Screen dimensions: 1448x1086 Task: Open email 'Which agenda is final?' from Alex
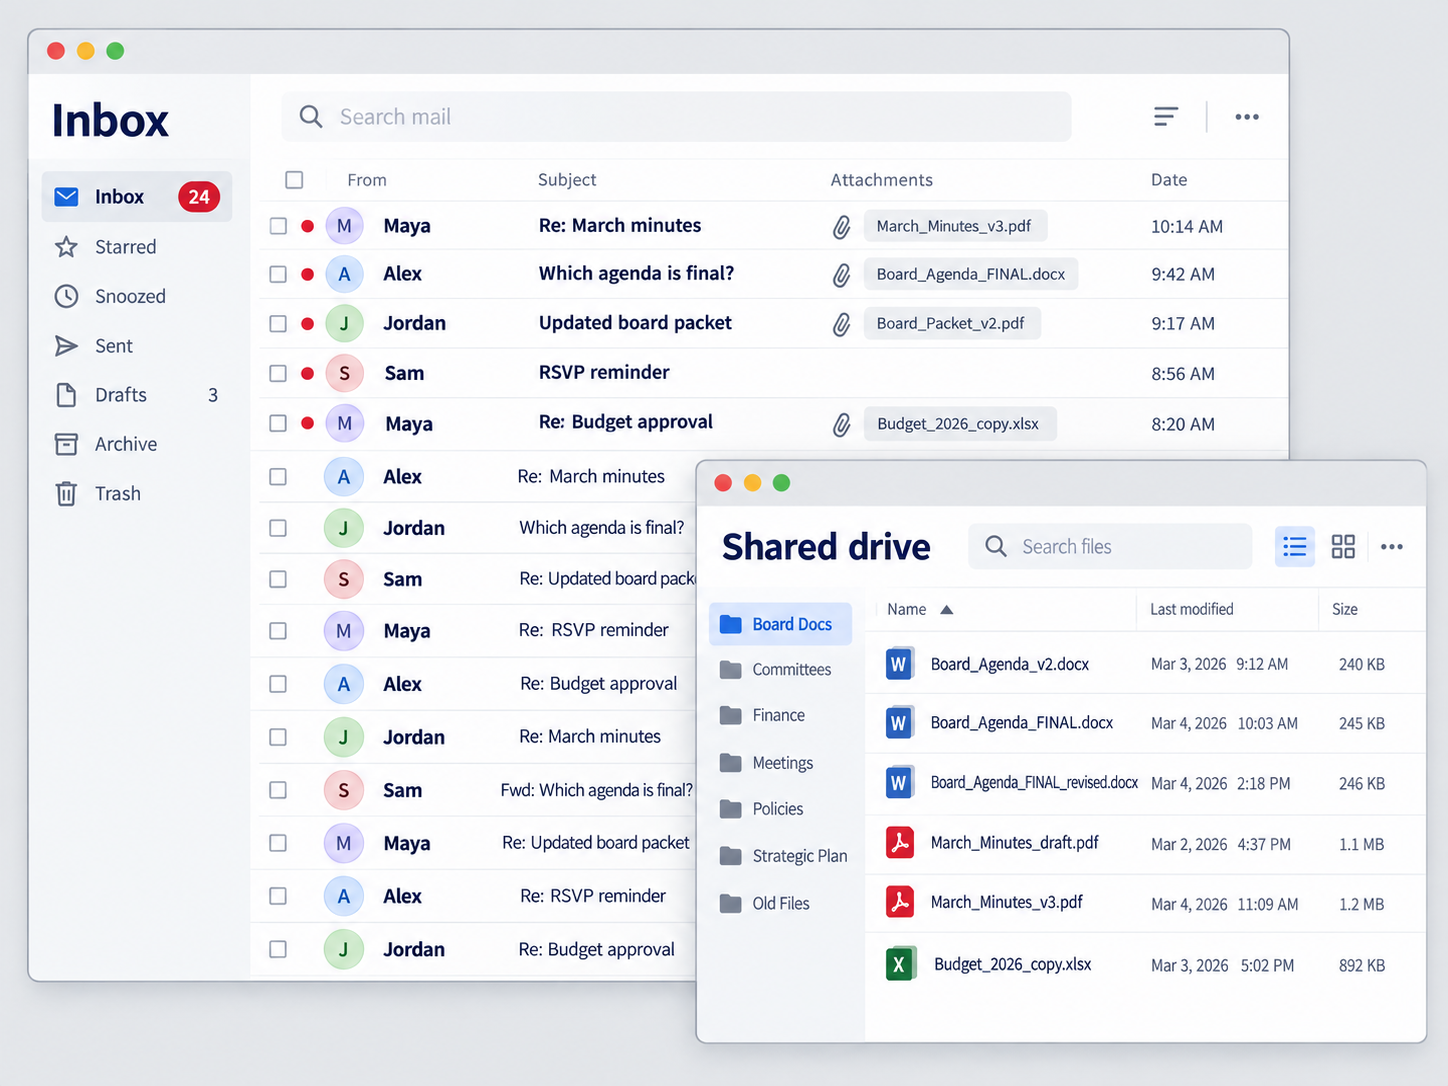click(x=768, y=274)
